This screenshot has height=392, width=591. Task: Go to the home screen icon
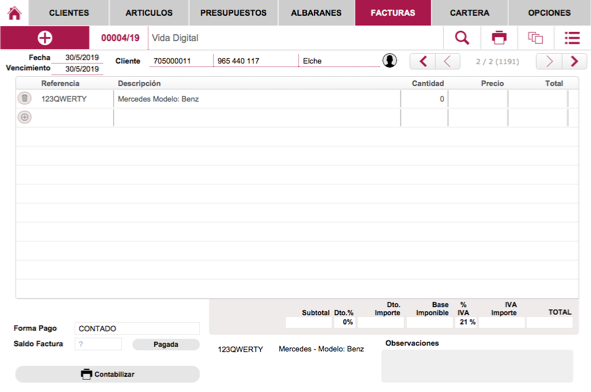(14, 13)
